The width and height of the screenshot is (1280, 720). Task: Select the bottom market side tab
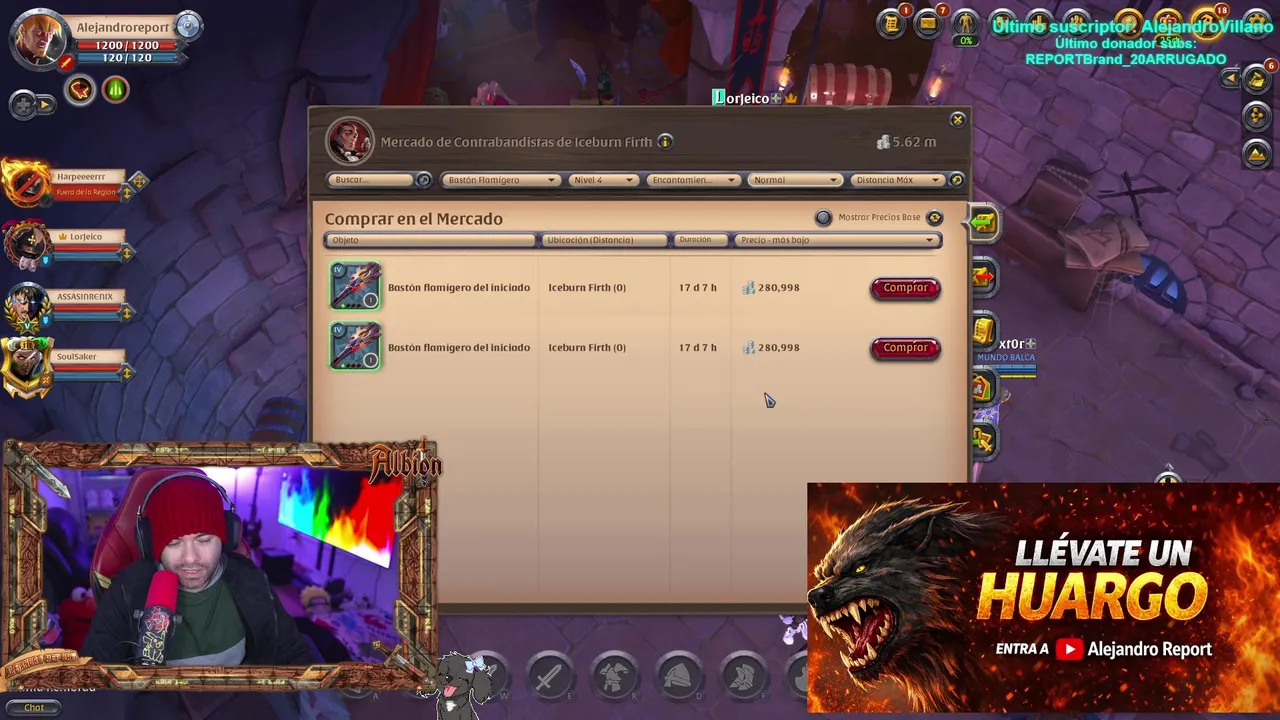coord(984,439)
